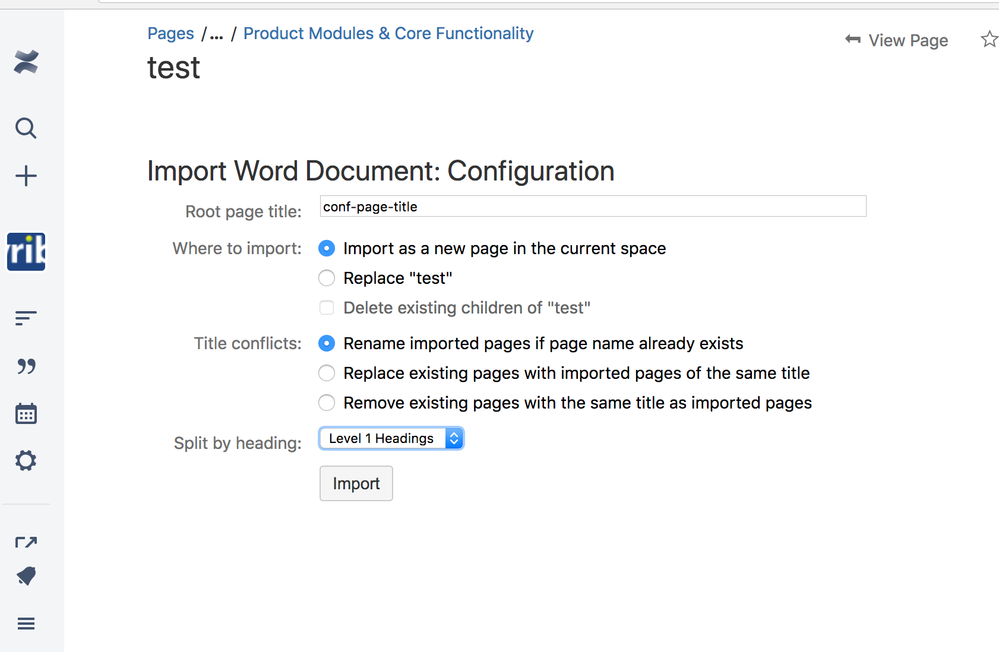Open the Confluence home logo

pyautogui.click(x=26, y=62)
